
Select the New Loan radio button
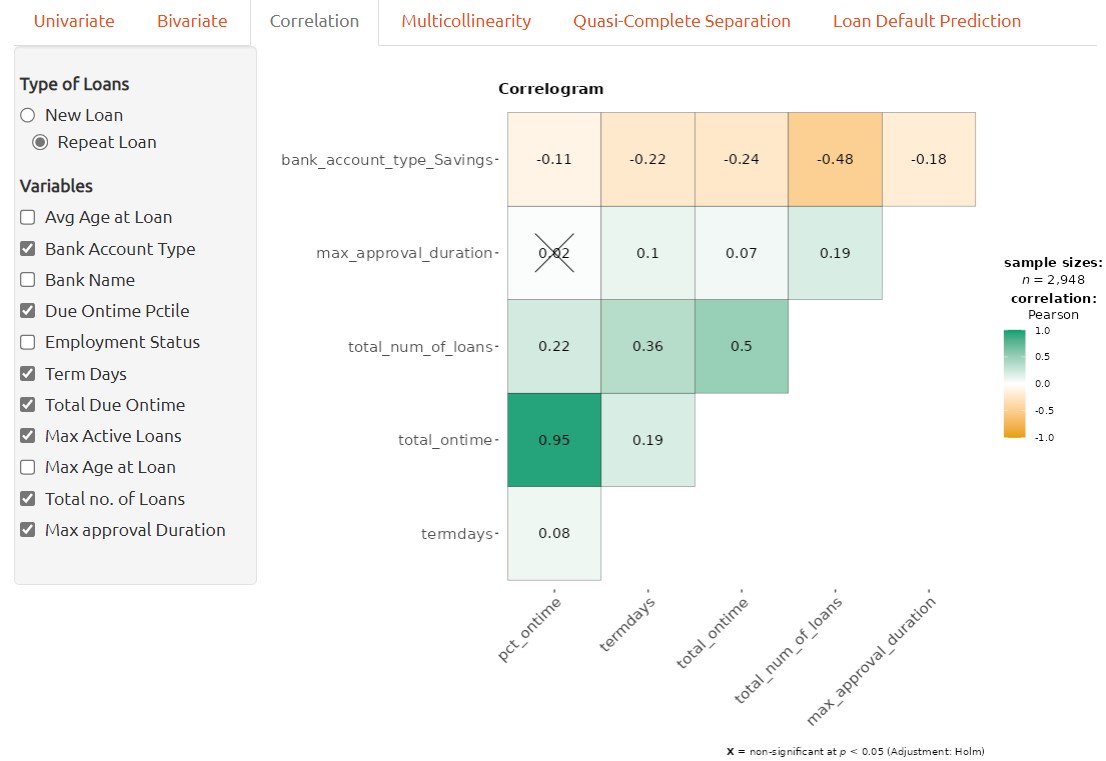(x=28, y=115)
